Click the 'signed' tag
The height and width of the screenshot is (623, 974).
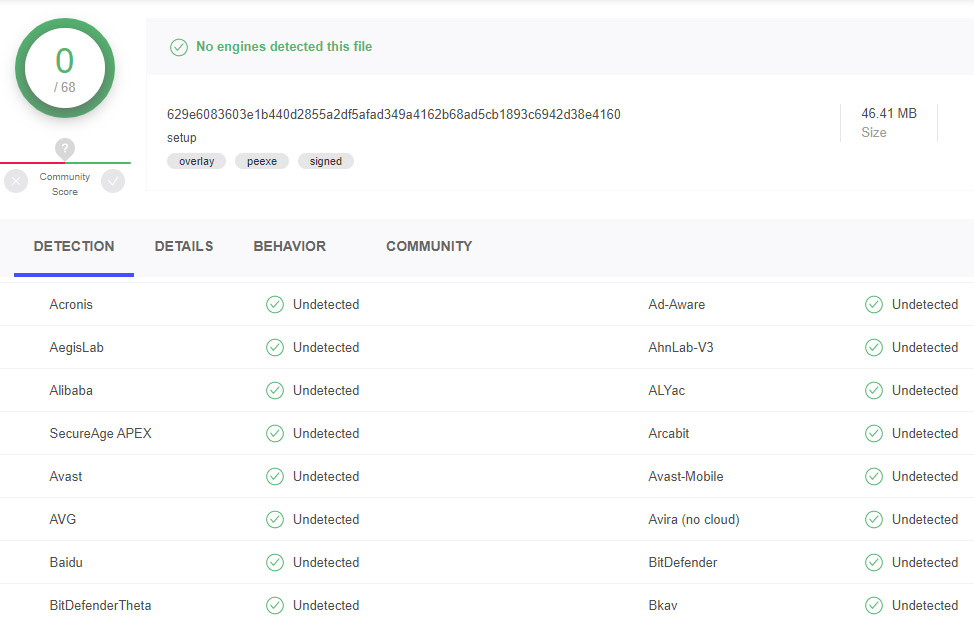point(326,161)
